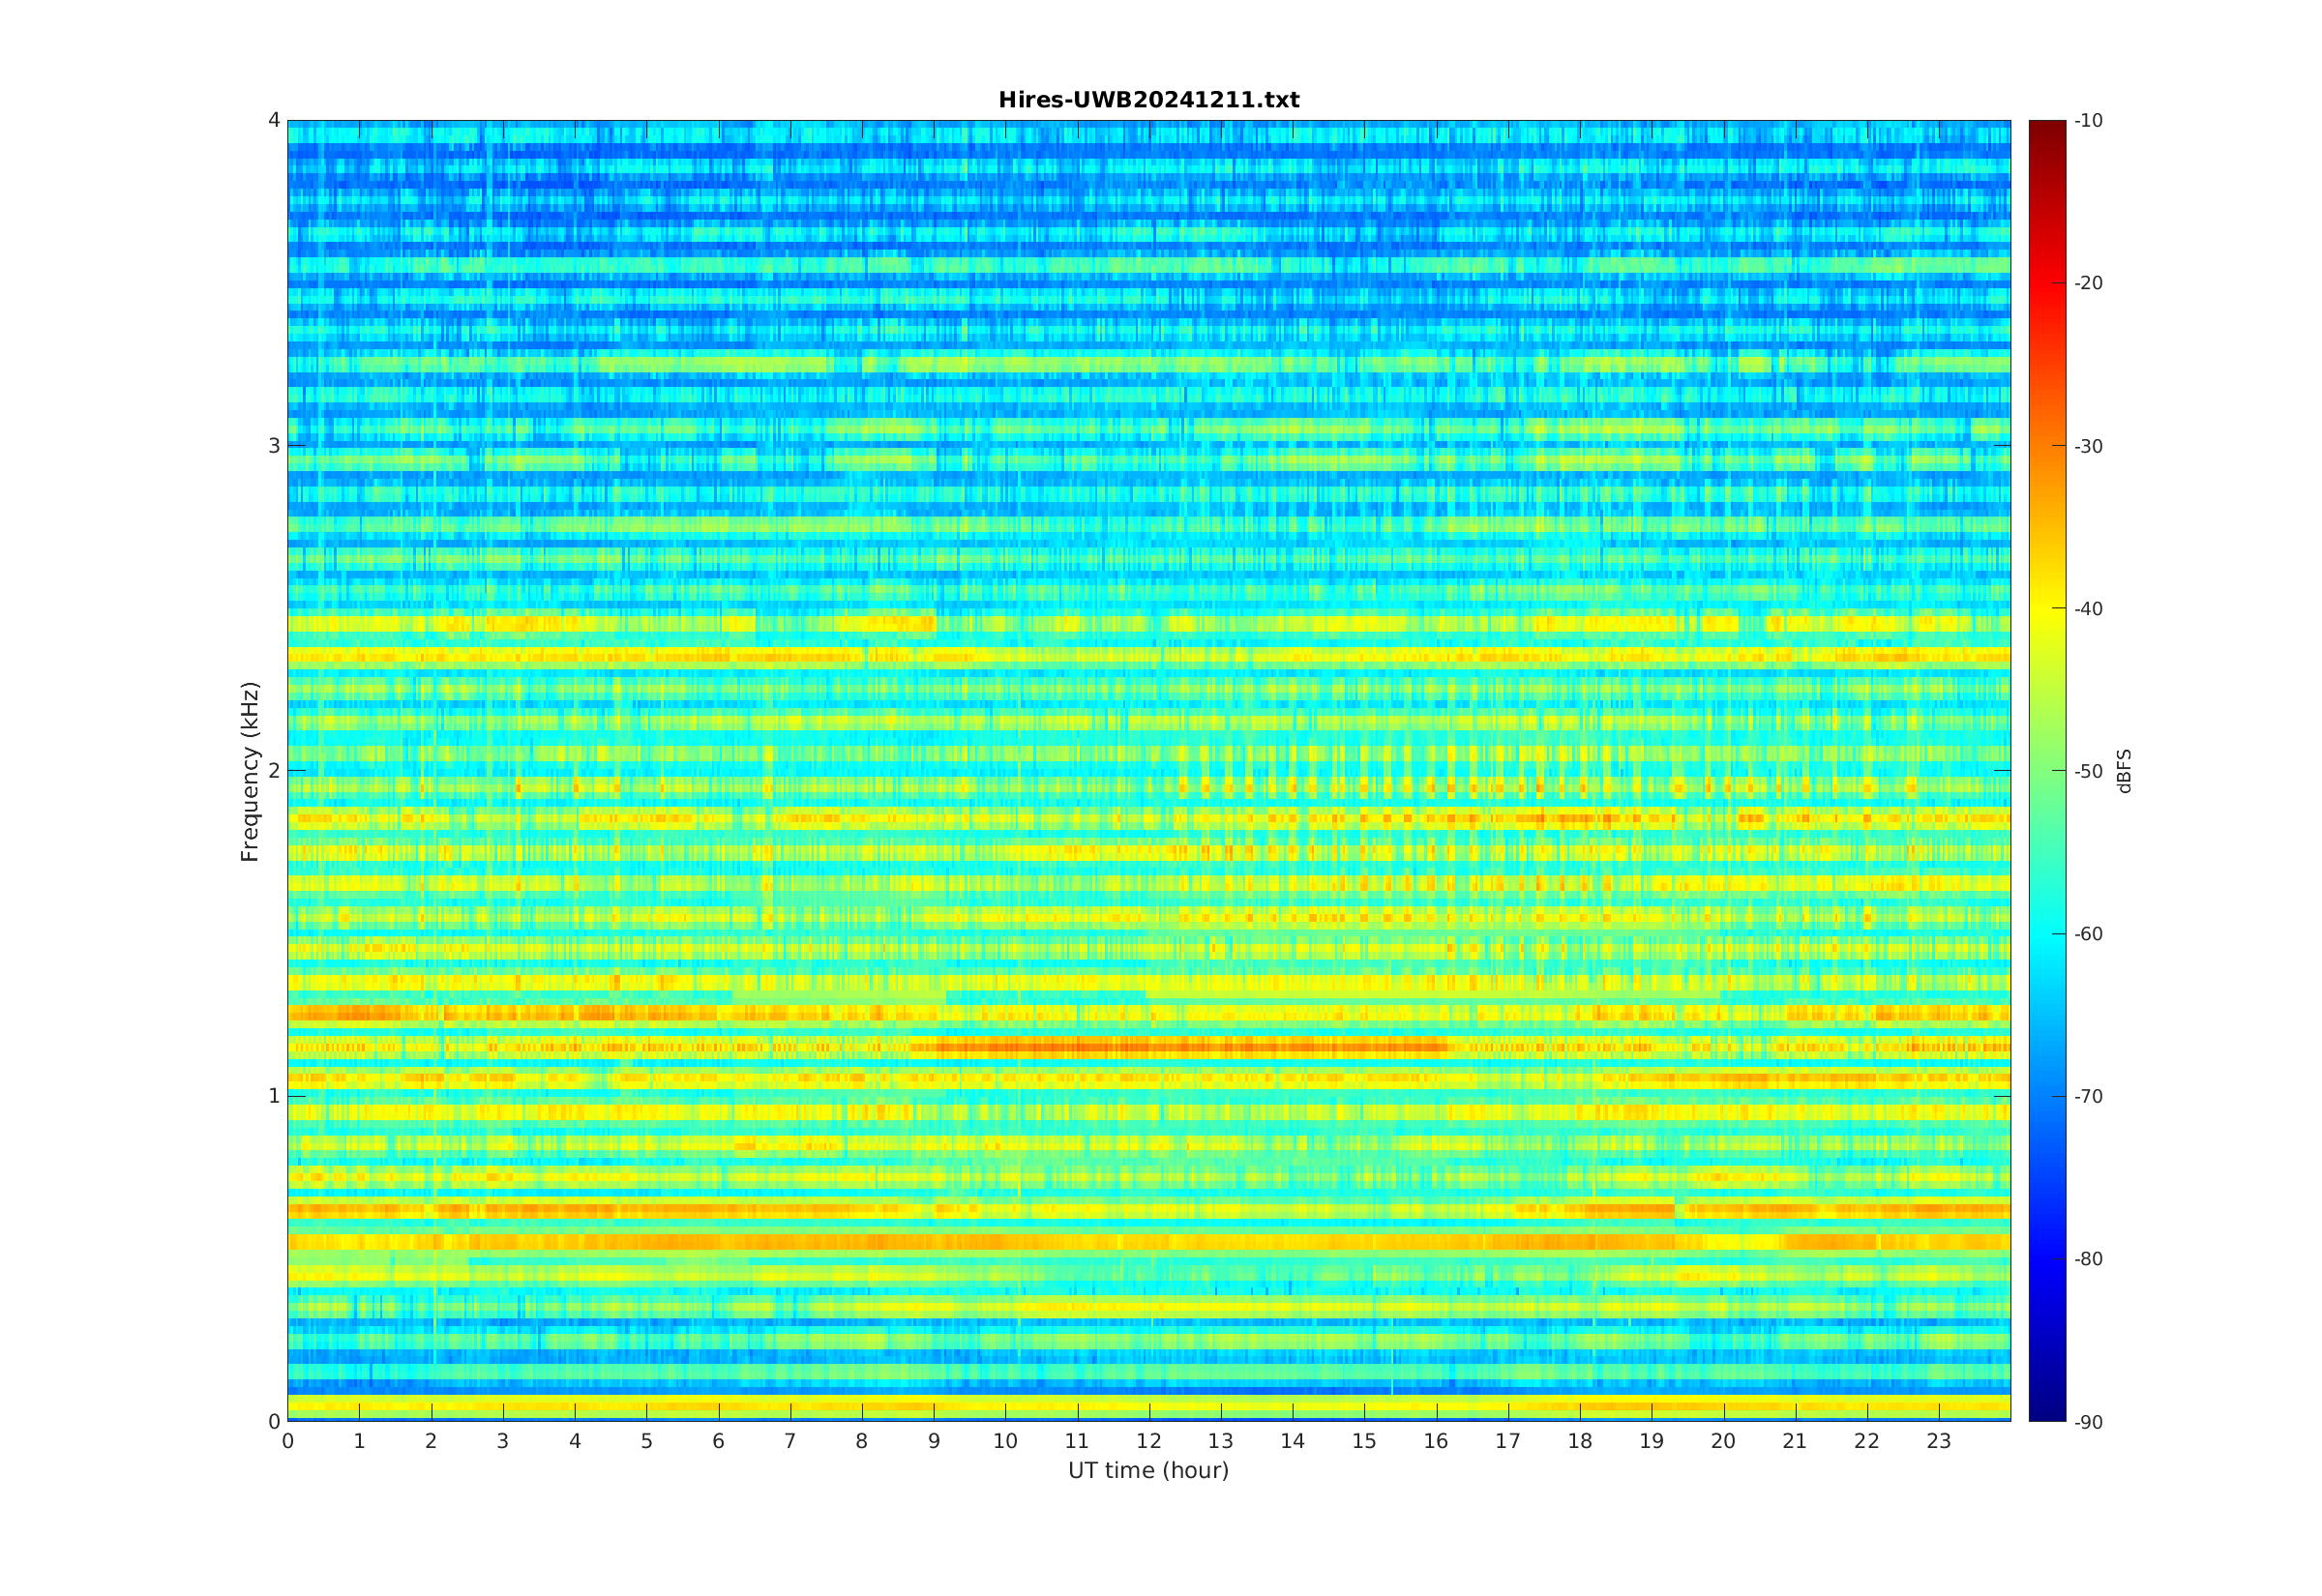Click the -30 colorbar tick label
This screenshot has height=1596, width=2322.
pyautogui.click(x=2088, y=446)
